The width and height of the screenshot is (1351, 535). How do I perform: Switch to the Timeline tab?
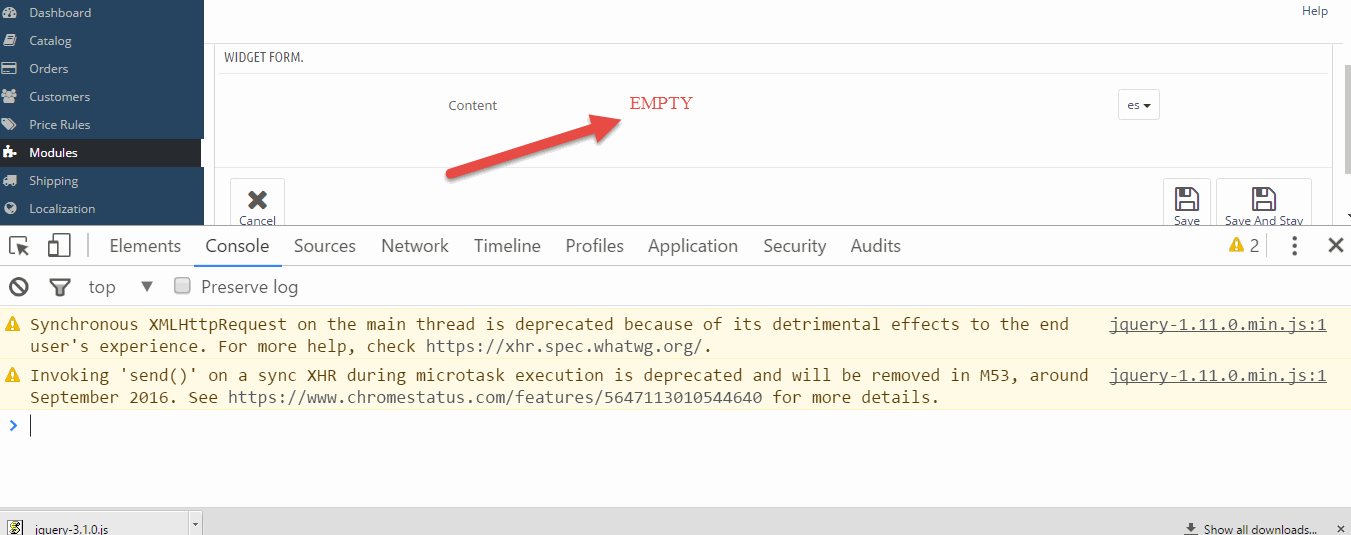pyautogui.click(x=507, y=246)
